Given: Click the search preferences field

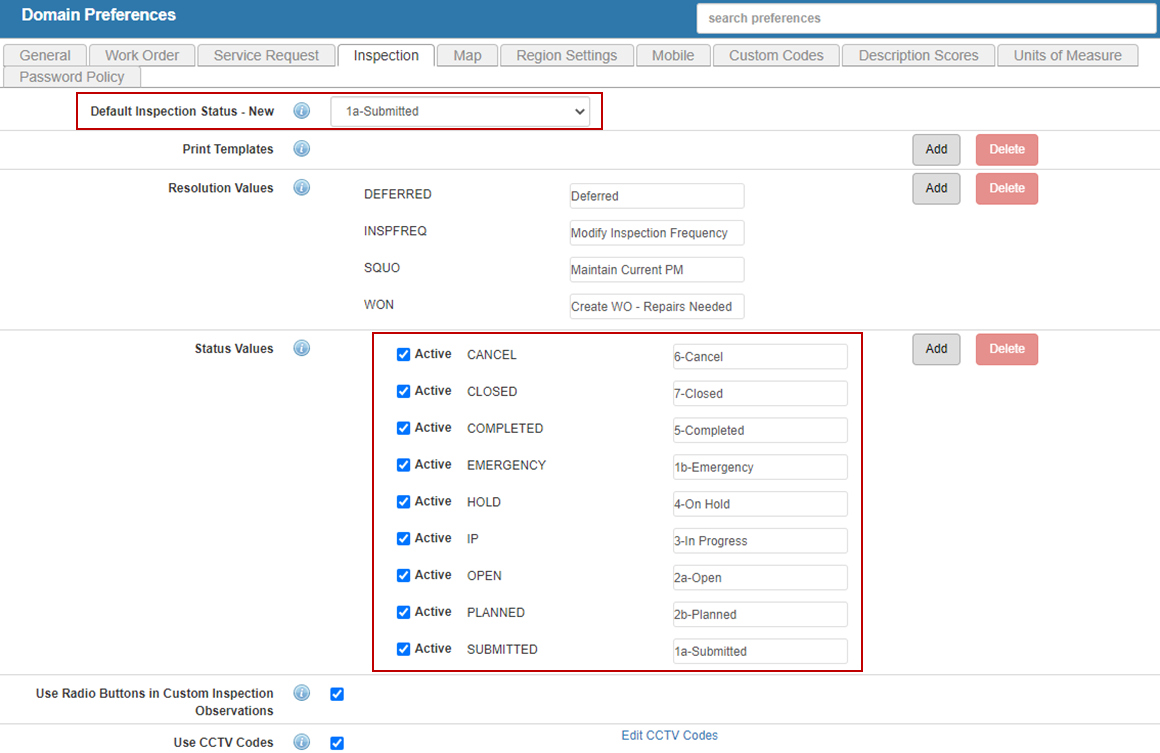Looking at the screenshot, I should (x=925, y=18).
